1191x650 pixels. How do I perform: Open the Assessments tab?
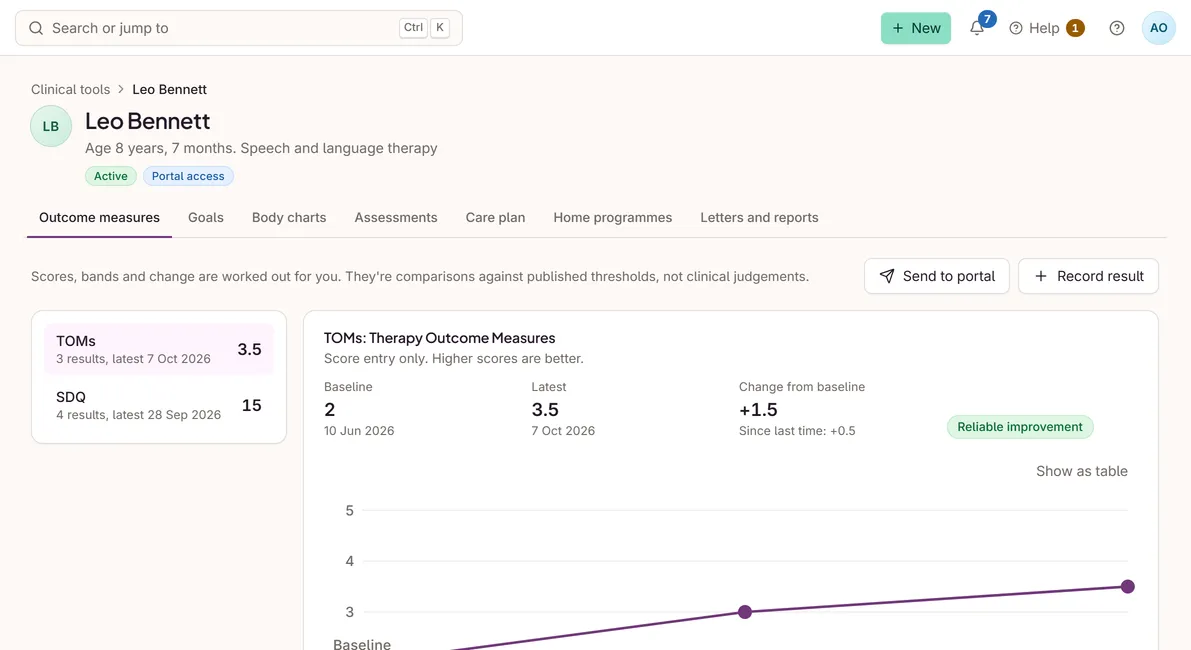(396, 217)
